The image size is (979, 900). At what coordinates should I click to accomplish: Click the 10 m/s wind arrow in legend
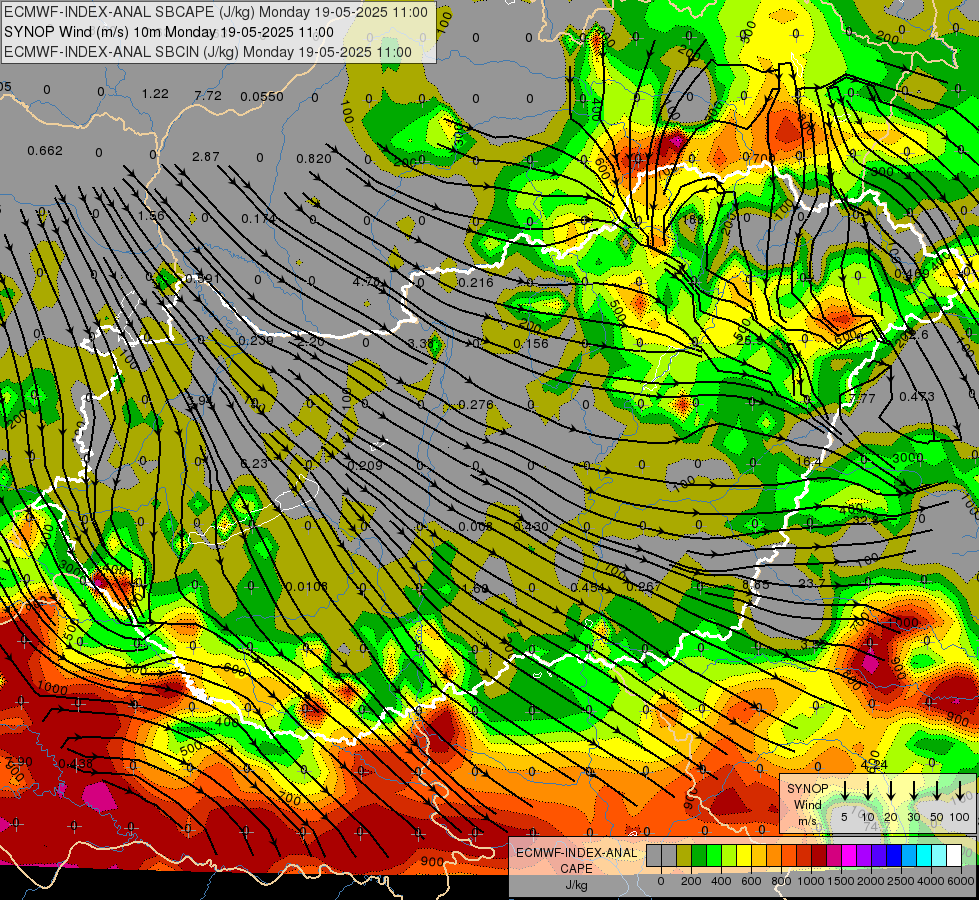[x=867, y=791]
